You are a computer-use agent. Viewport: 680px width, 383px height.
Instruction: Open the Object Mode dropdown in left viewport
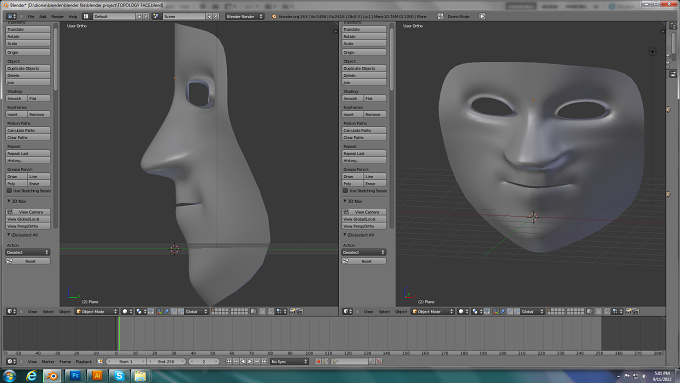[x=97, y=311]
